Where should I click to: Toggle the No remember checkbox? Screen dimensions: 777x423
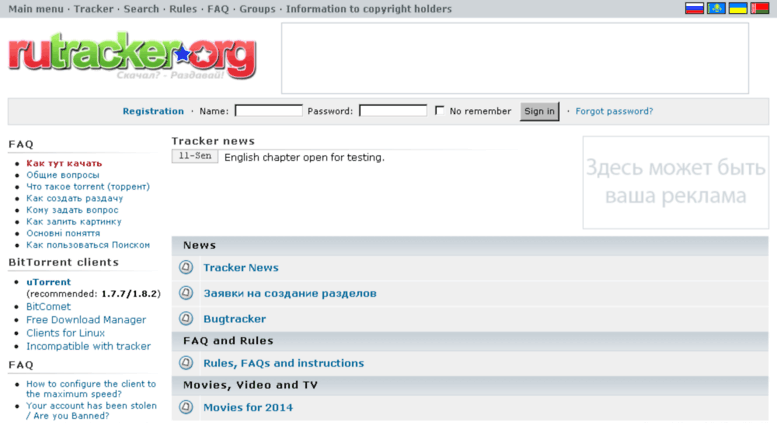point(439,110)
